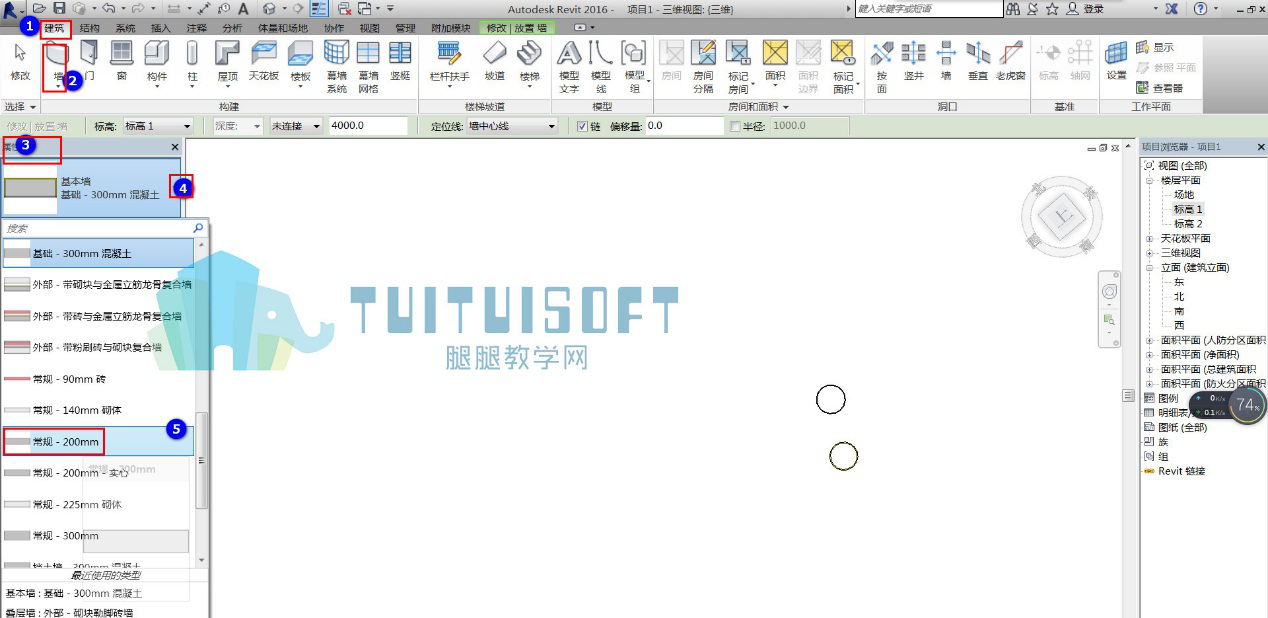The width and height of the screenshot is (1268, 618).
Task: Select 常规 - 90mm 砖 wall type
Action: tap(98, 378)
